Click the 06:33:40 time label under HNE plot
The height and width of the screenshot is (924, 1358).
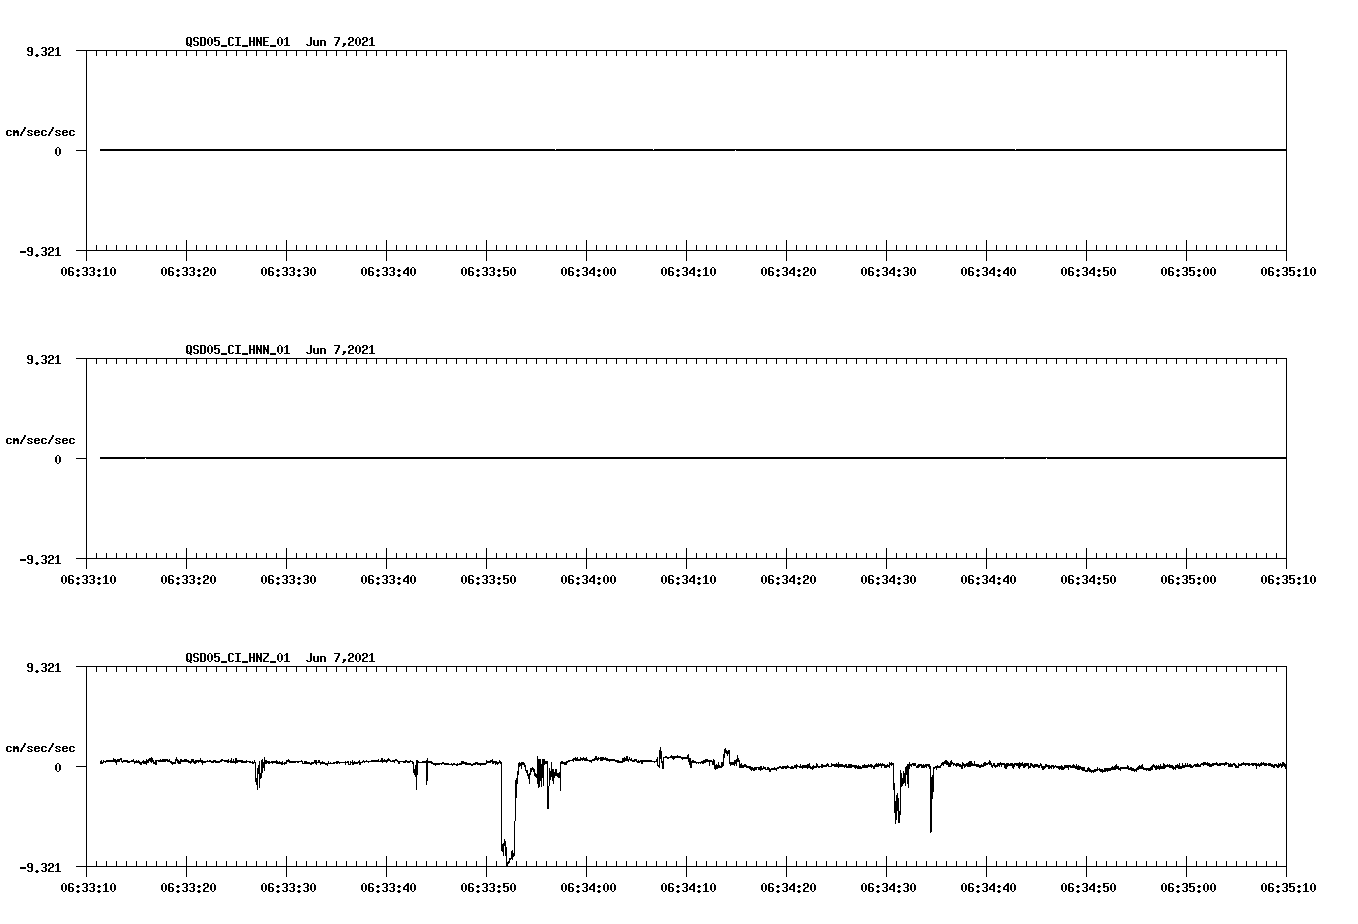tap(388, 271)
